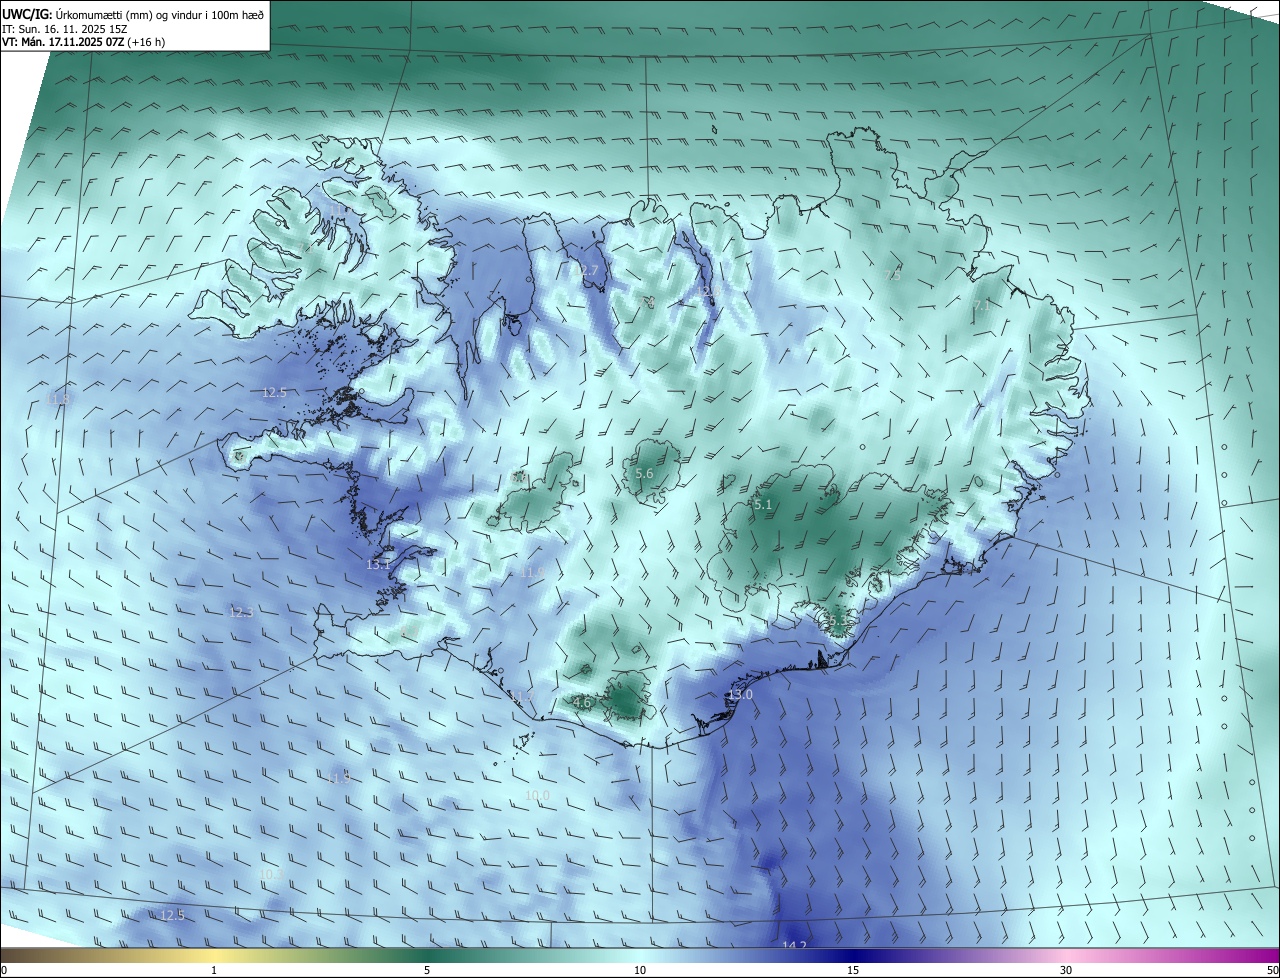
Task: Click the 5.6 value on Hofsjökull glacier
Action: pos(644,474)
